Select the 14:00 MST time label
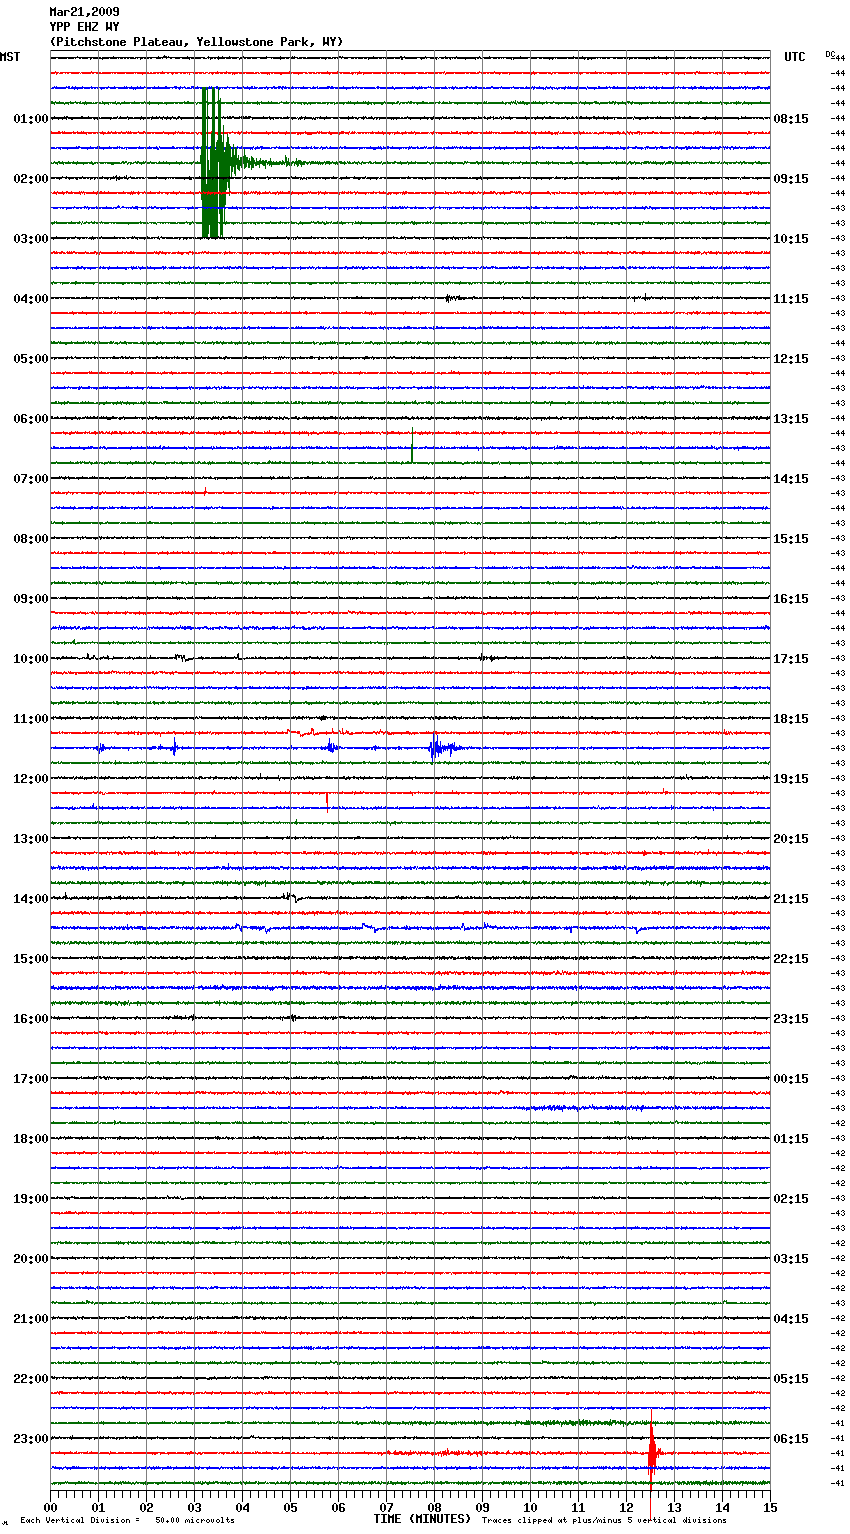This screenshot has width=850, height=1534. pos(31,899)
